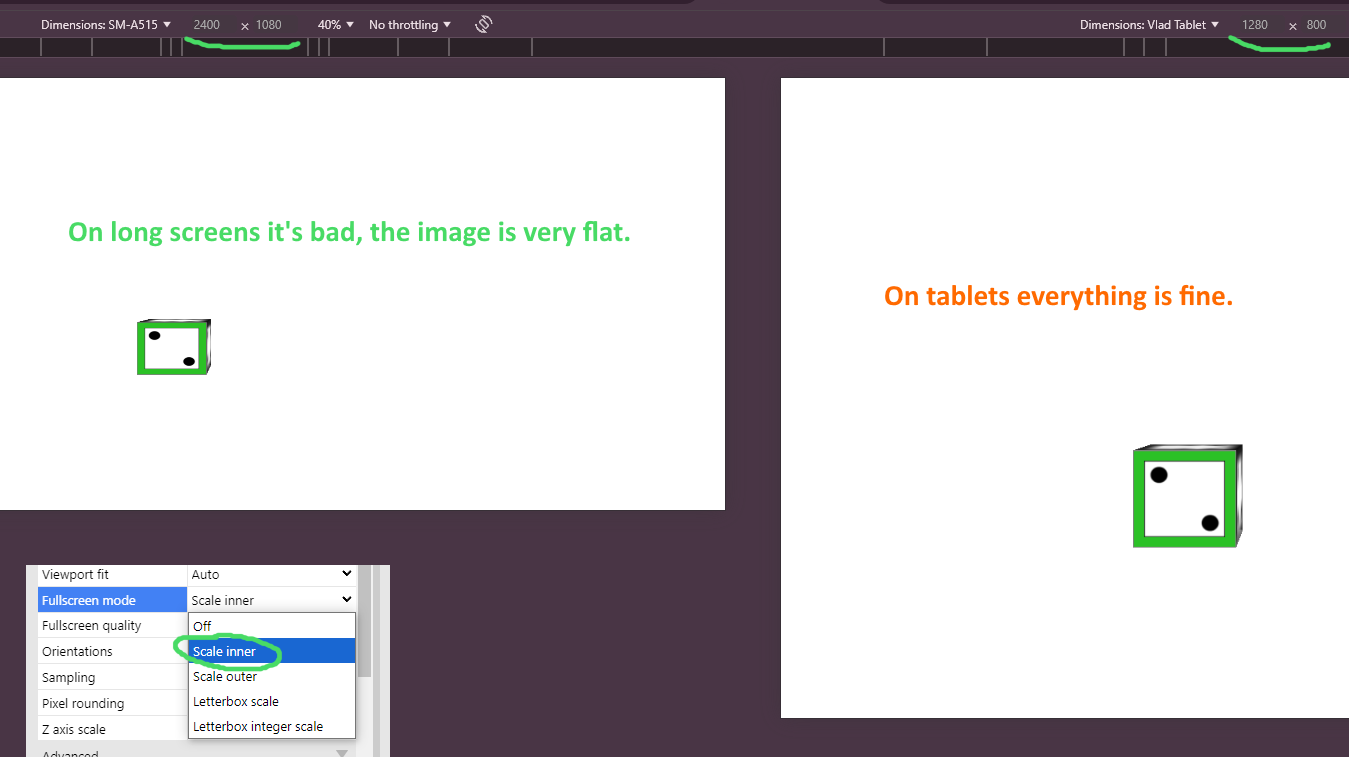Screen dimensions: 1349x757
Task: Select Letterbox integer scale option
Action: pos(258,726)
